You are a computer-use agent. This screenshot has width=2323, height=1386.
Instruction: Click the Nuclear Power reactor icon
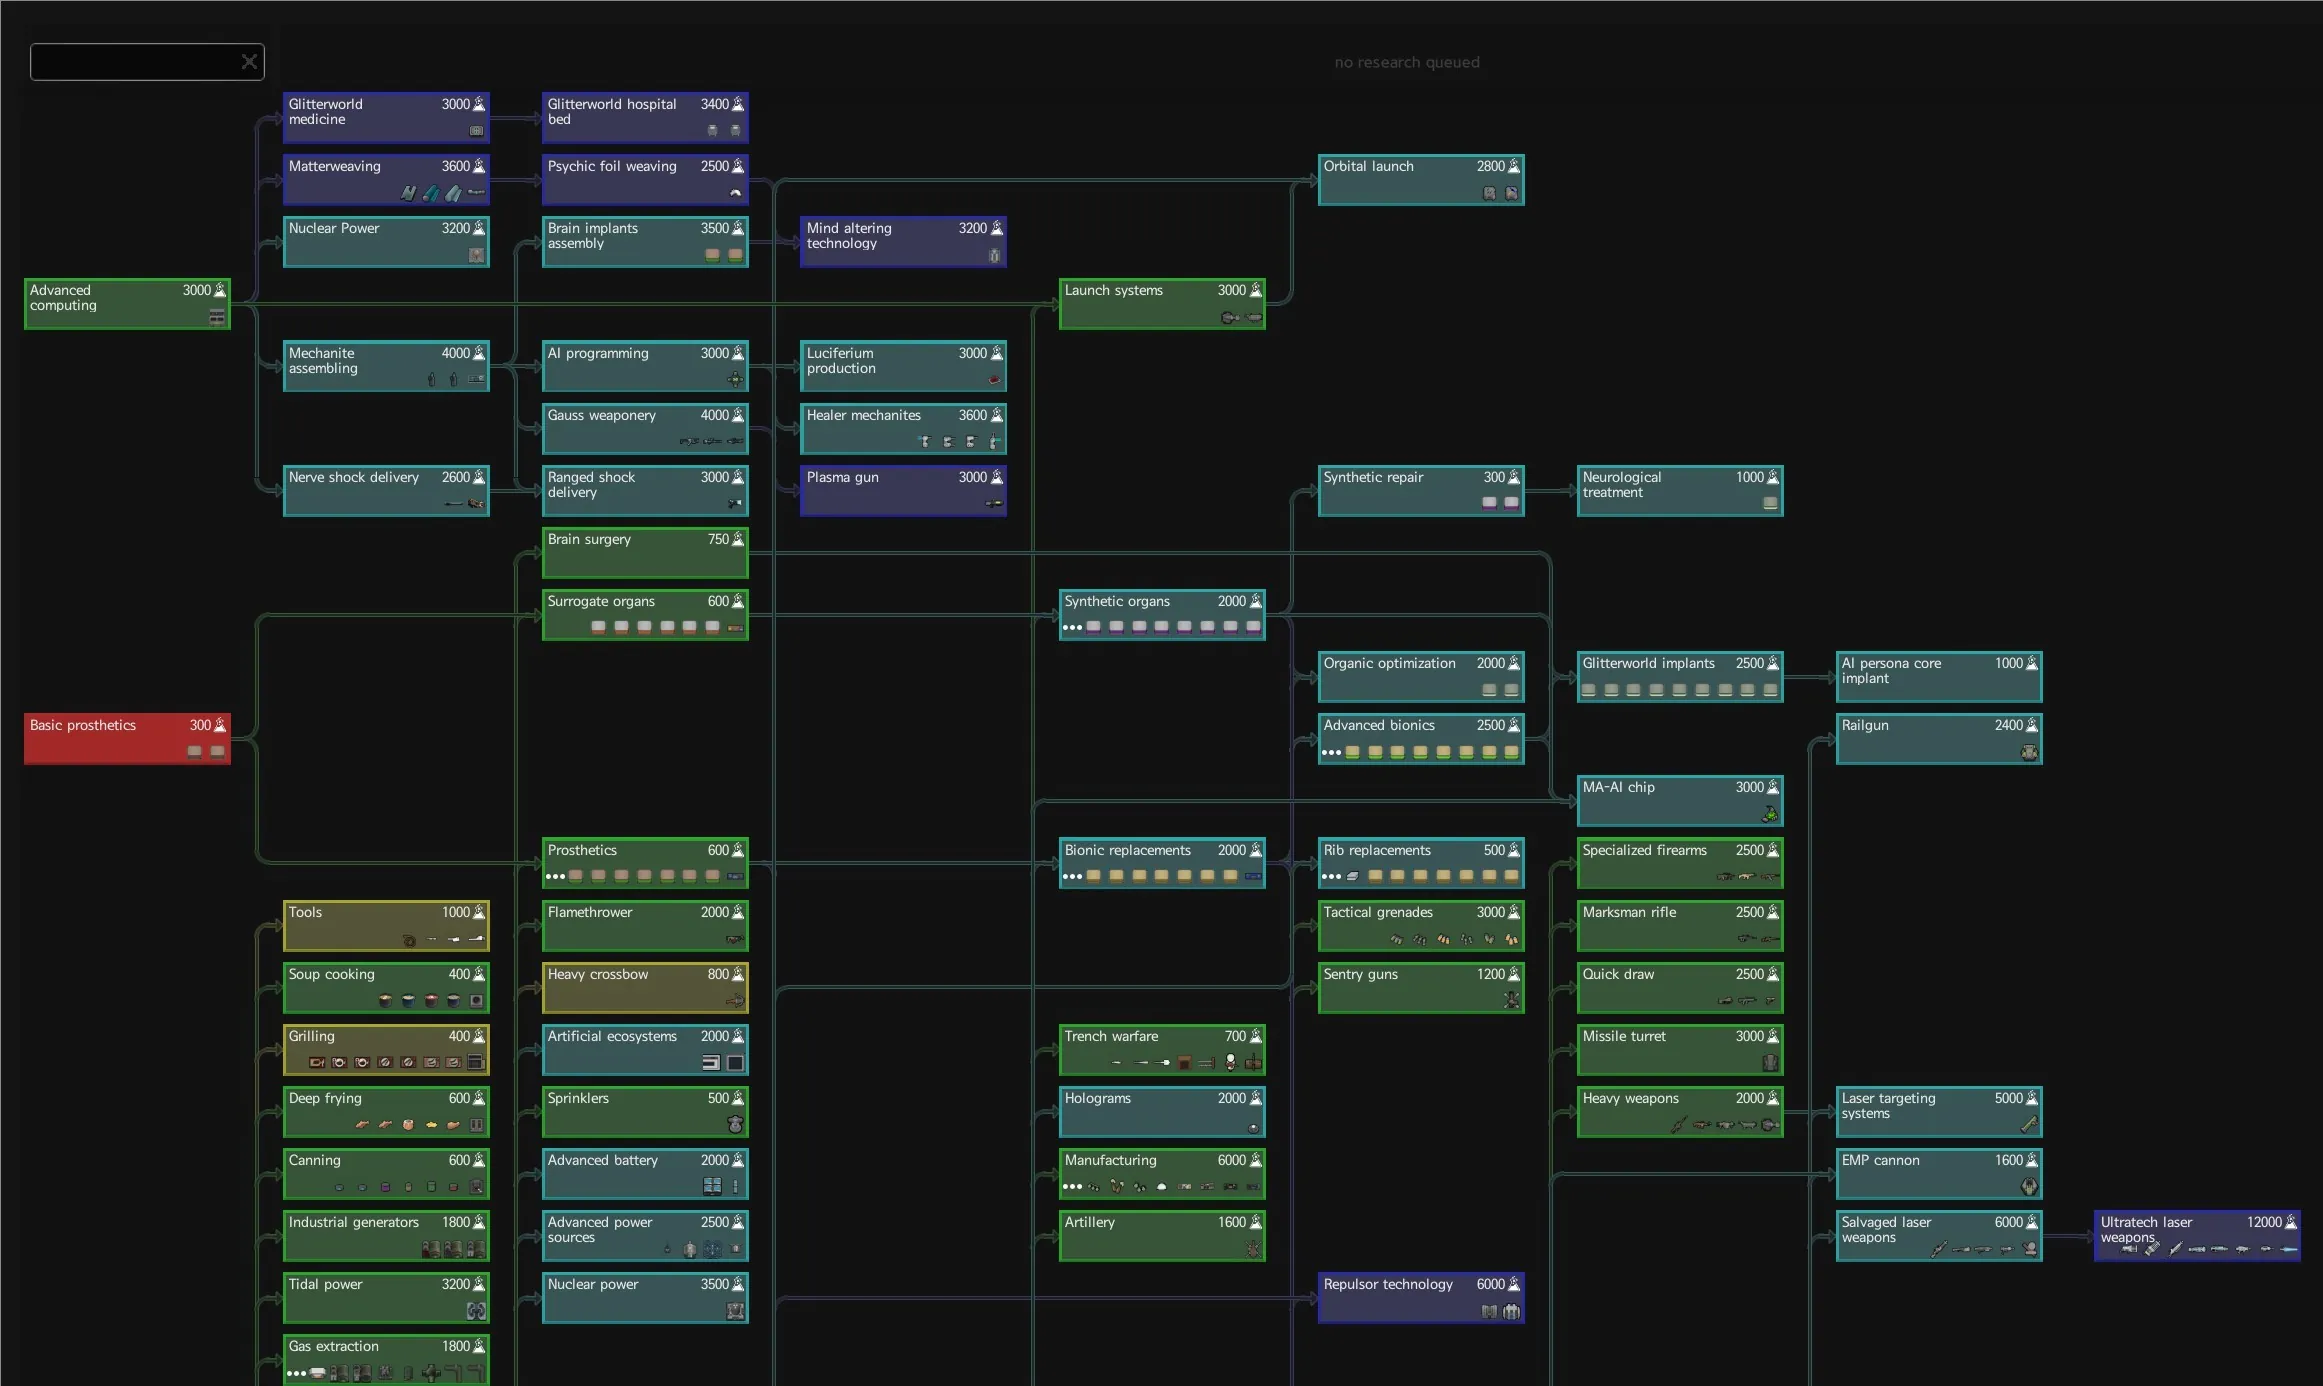click(477, 255)
